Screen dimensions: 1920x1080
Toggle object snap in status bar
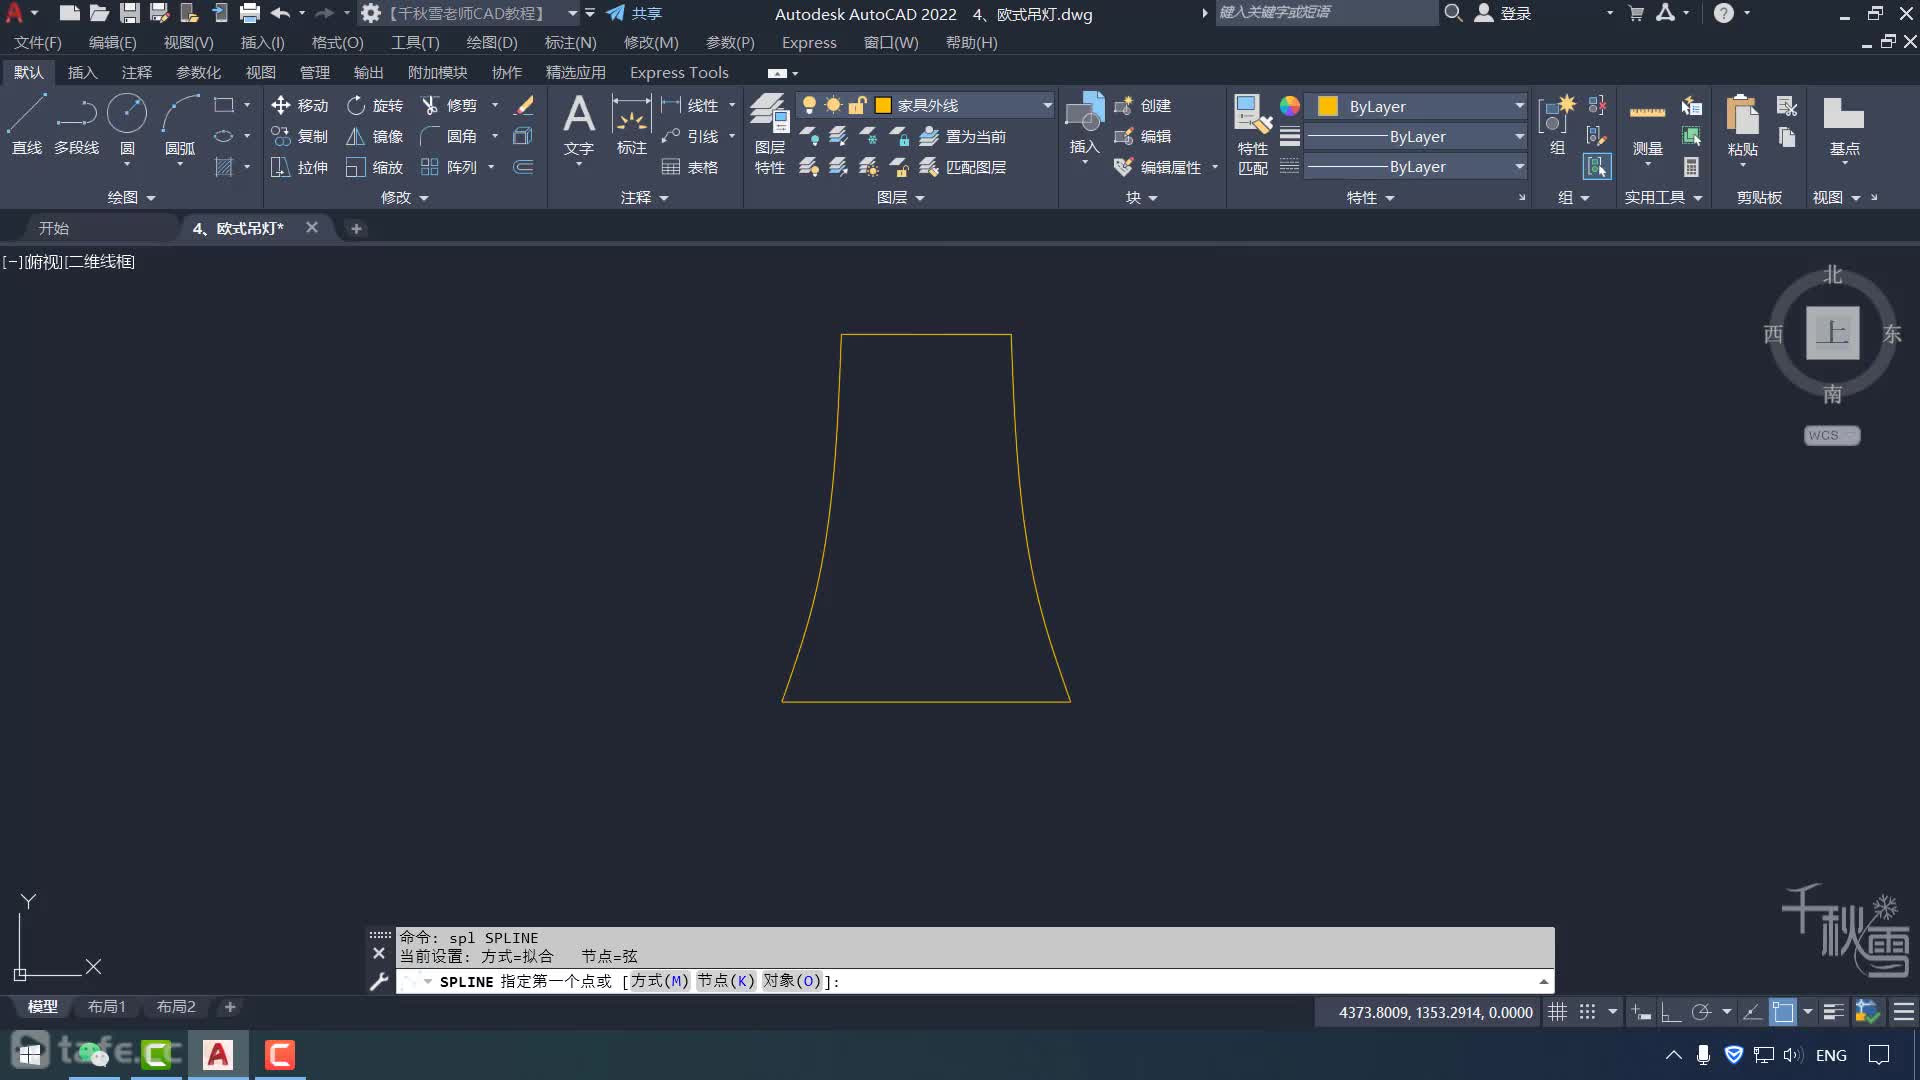[1783, 1012]
